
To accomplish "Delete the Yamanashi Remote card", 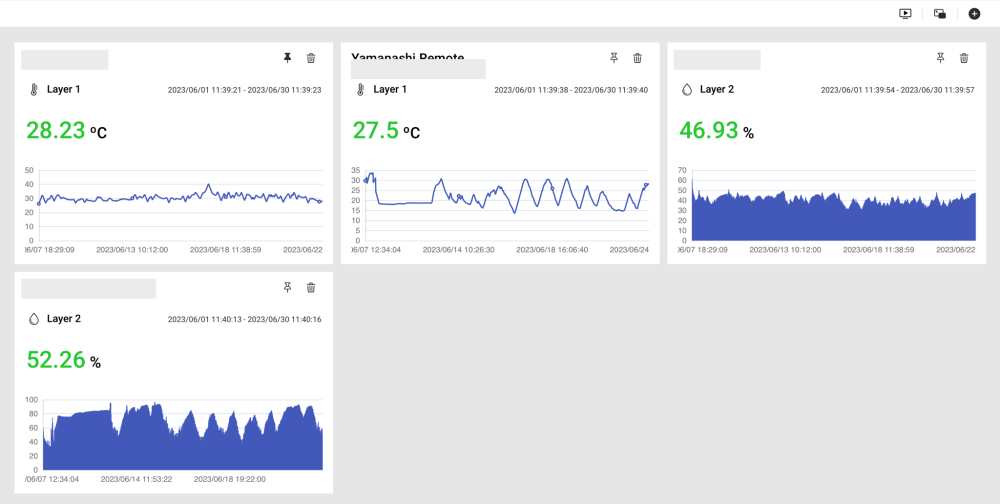I will (x=637, y=58).
